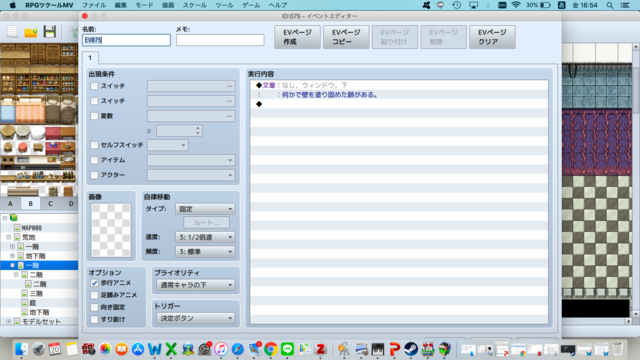
Task: Open the ゲーム menu
Action: coord(251,5)
